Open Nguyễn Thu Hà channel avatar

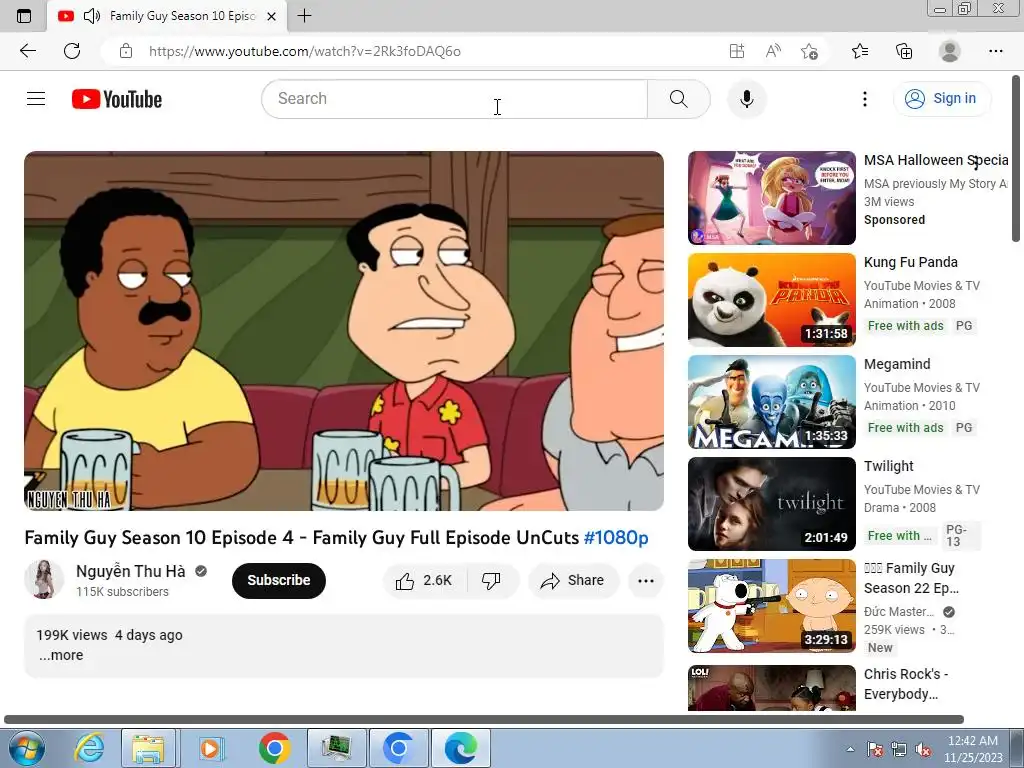click(x=44, y=579)
